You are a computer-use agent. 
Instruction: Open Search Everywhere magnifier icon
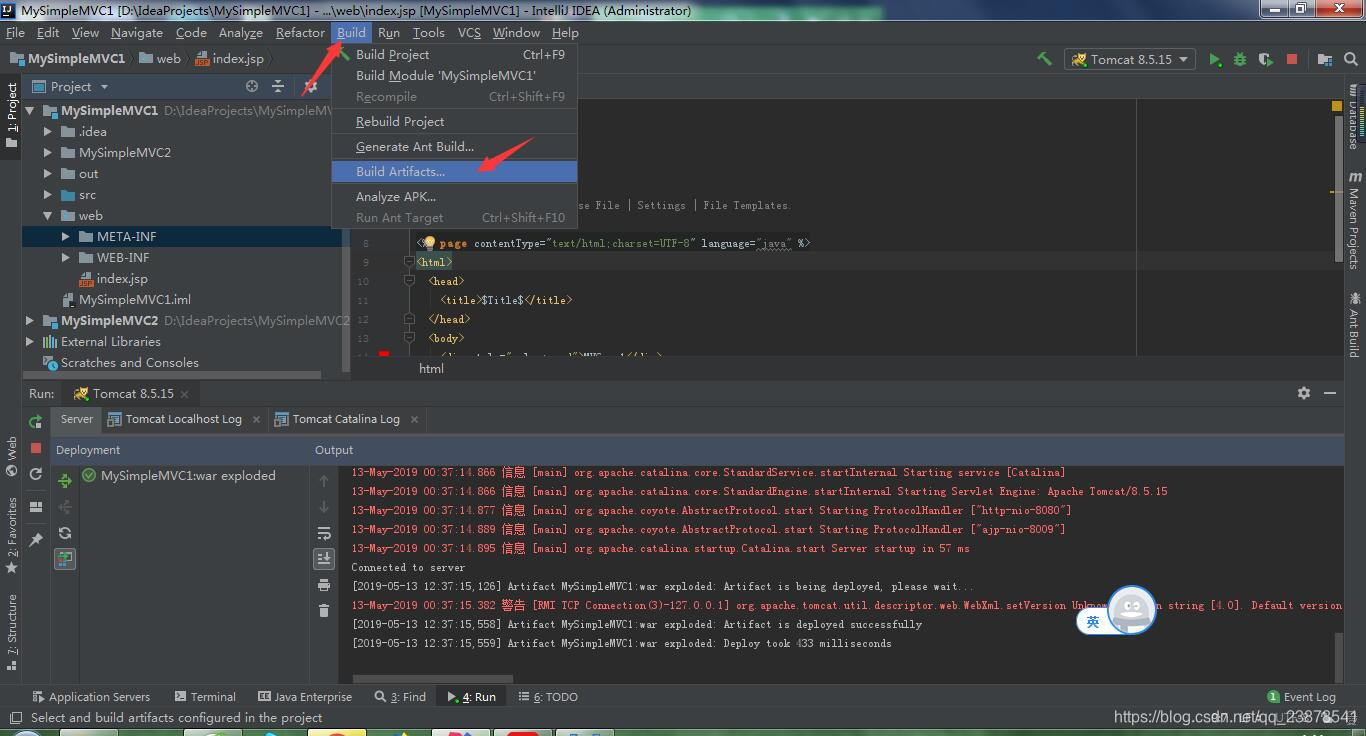point(1351,59)
